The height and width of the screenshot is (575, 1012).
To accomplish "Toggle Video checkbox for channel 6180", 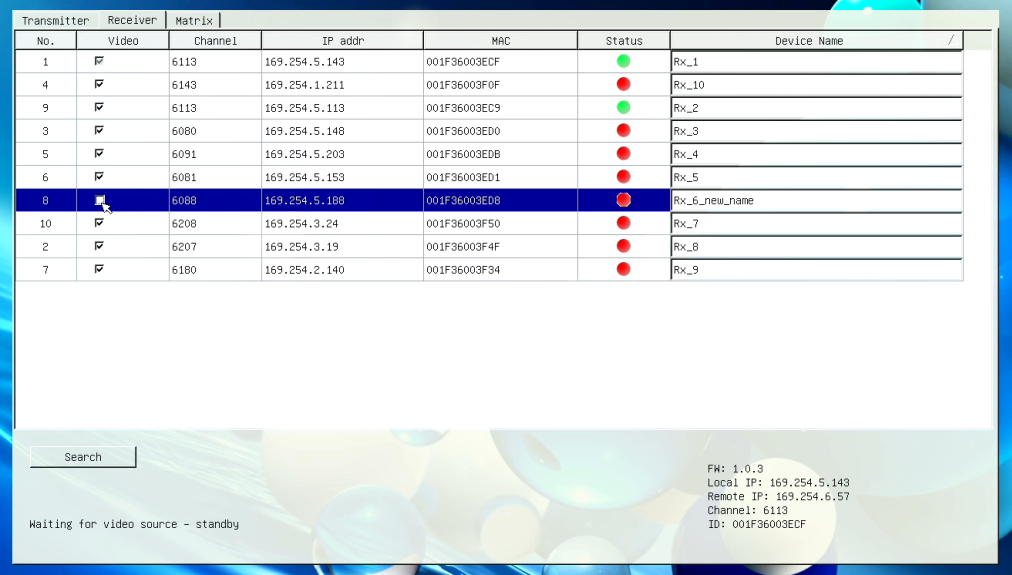I will tap(99, 269).
